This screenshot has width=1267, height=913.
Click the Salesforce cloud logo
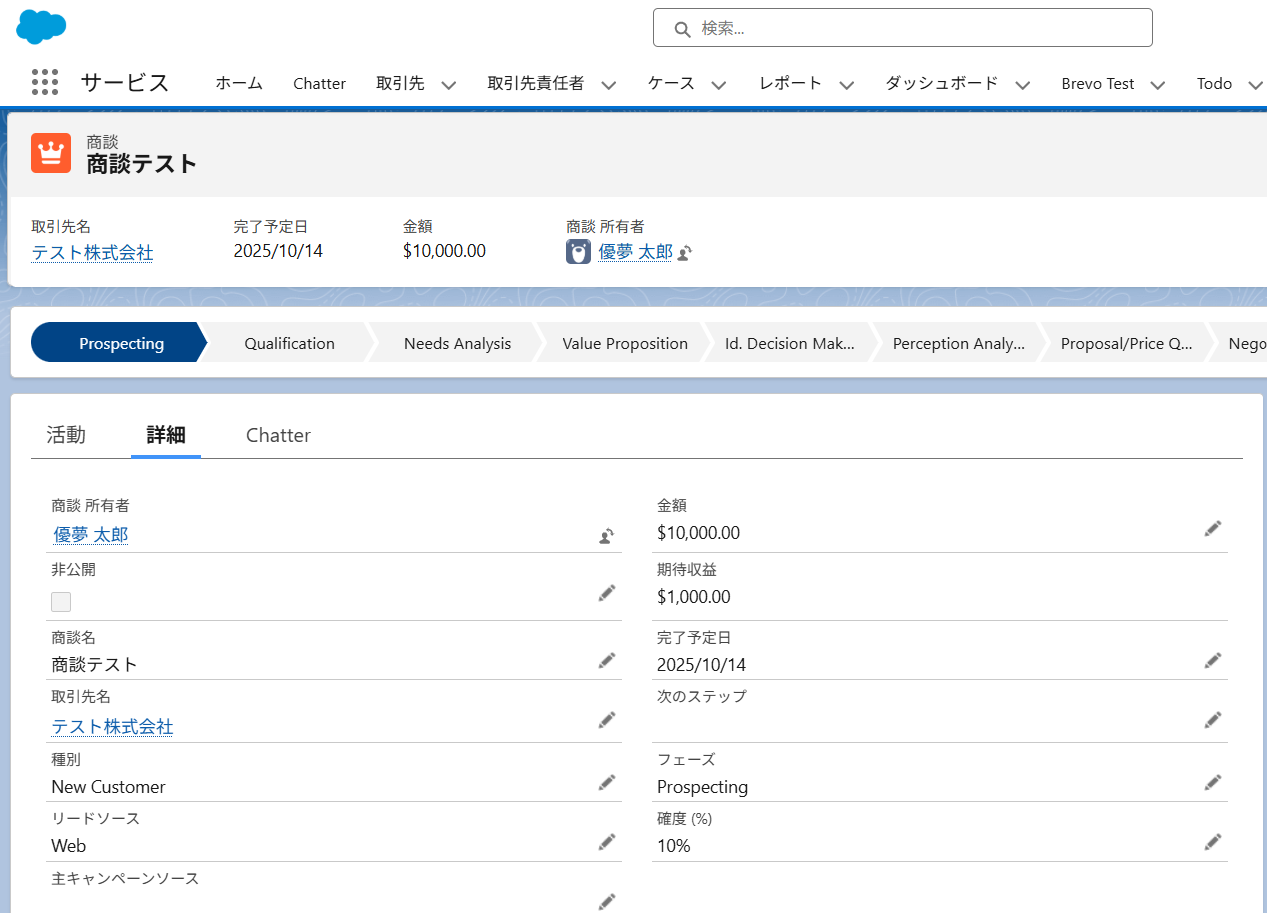(41, 27)
